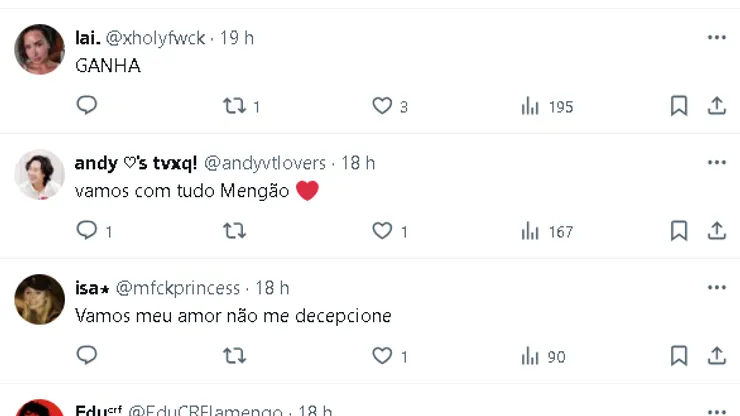Screen dimensions: 740x416
Task: Retweet the 'vamos com tudo Mengão' tweet
Action: [x=234, y=231]
